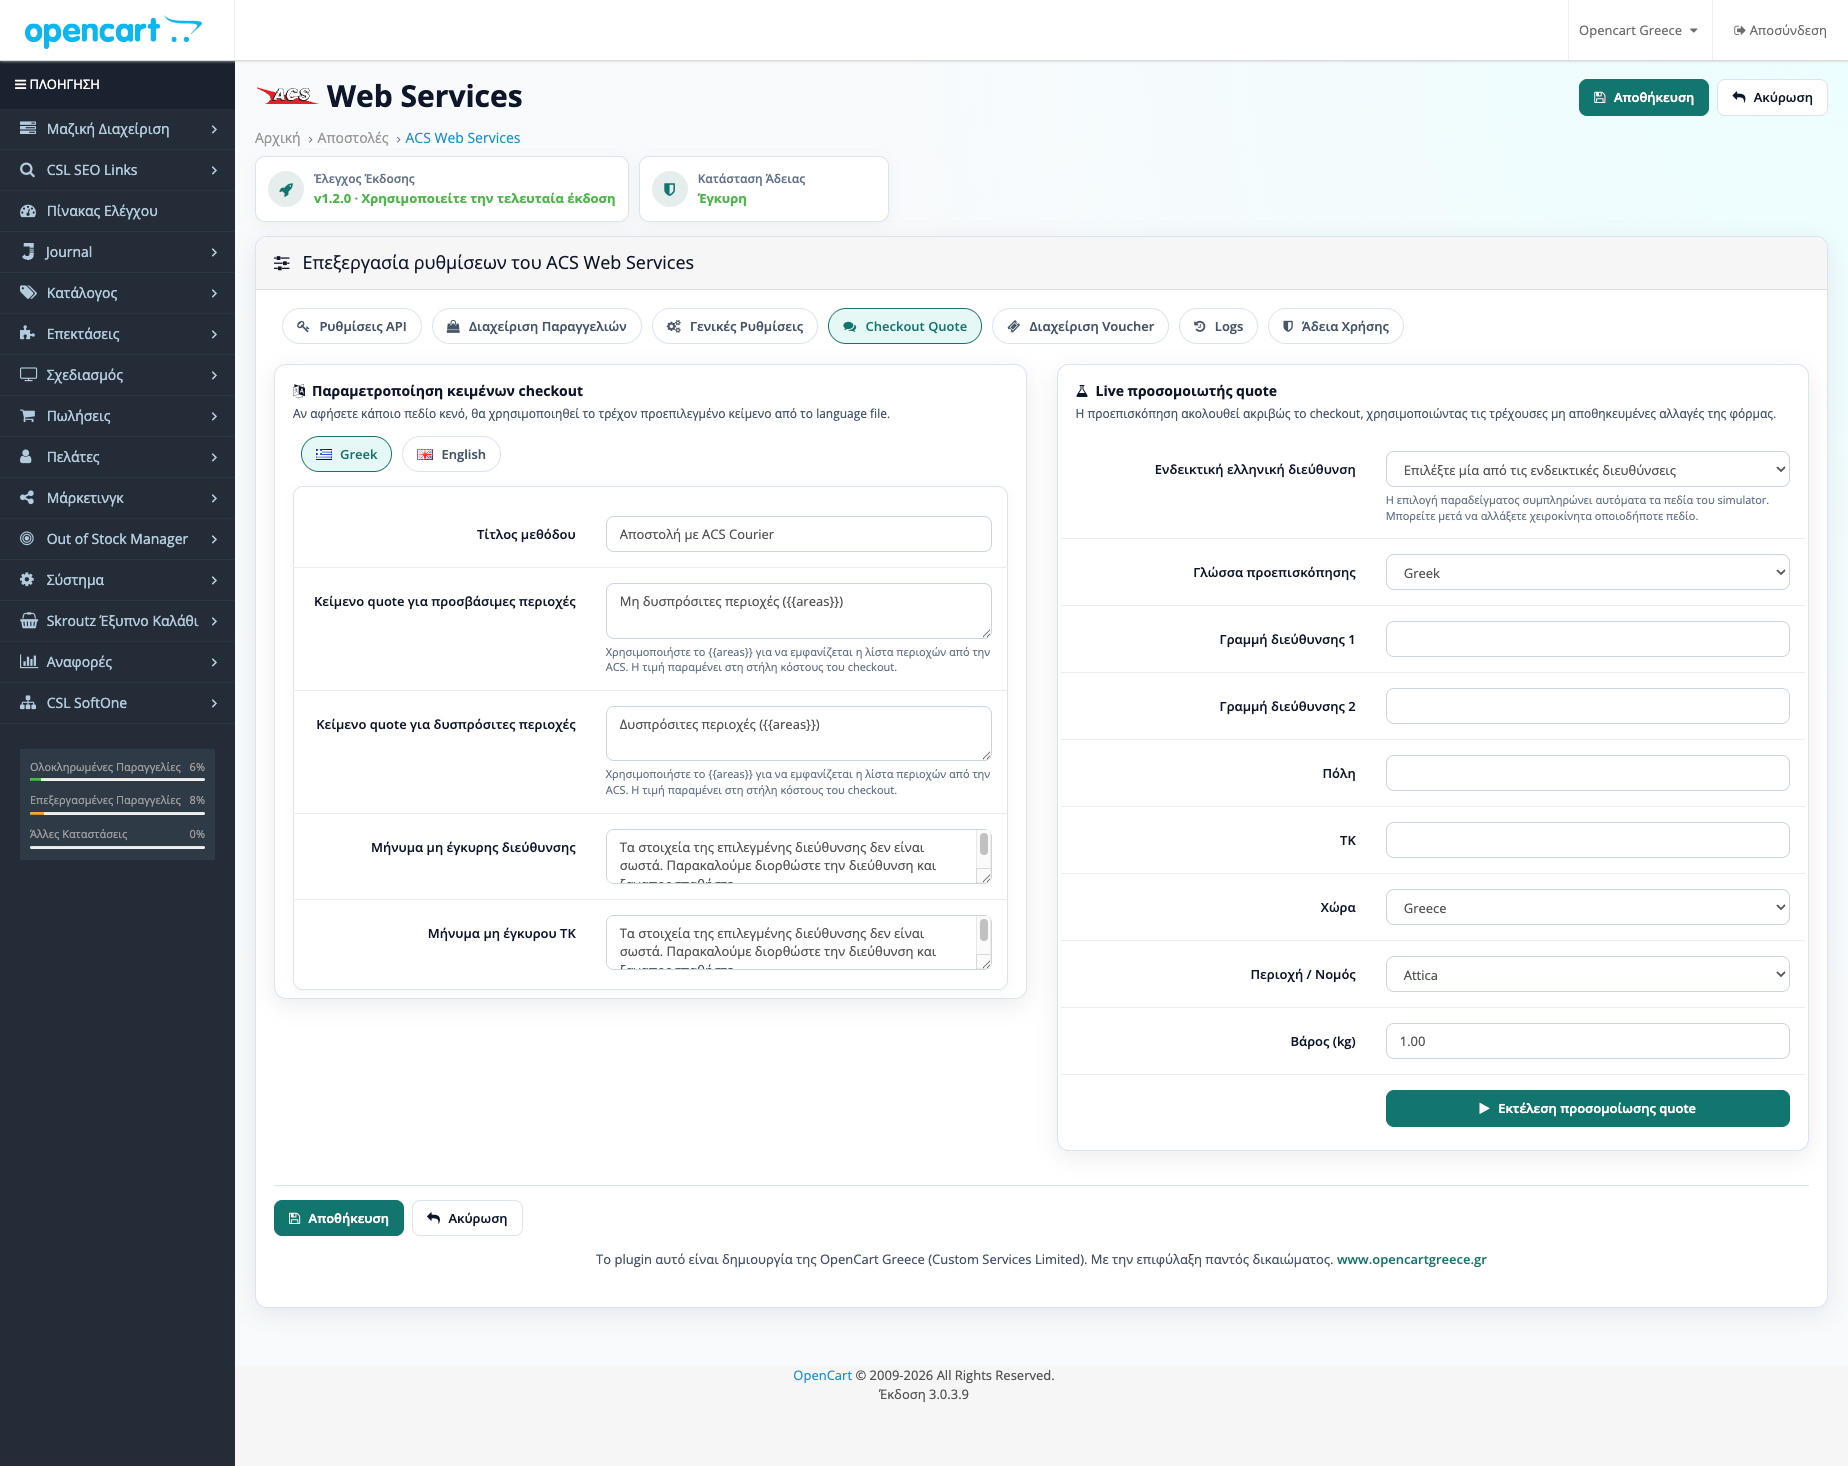The height and width of the screenshot is (1466, 1848).
Task: Click the CSL SoftOne sitemap icon
Action: [28, 703]
